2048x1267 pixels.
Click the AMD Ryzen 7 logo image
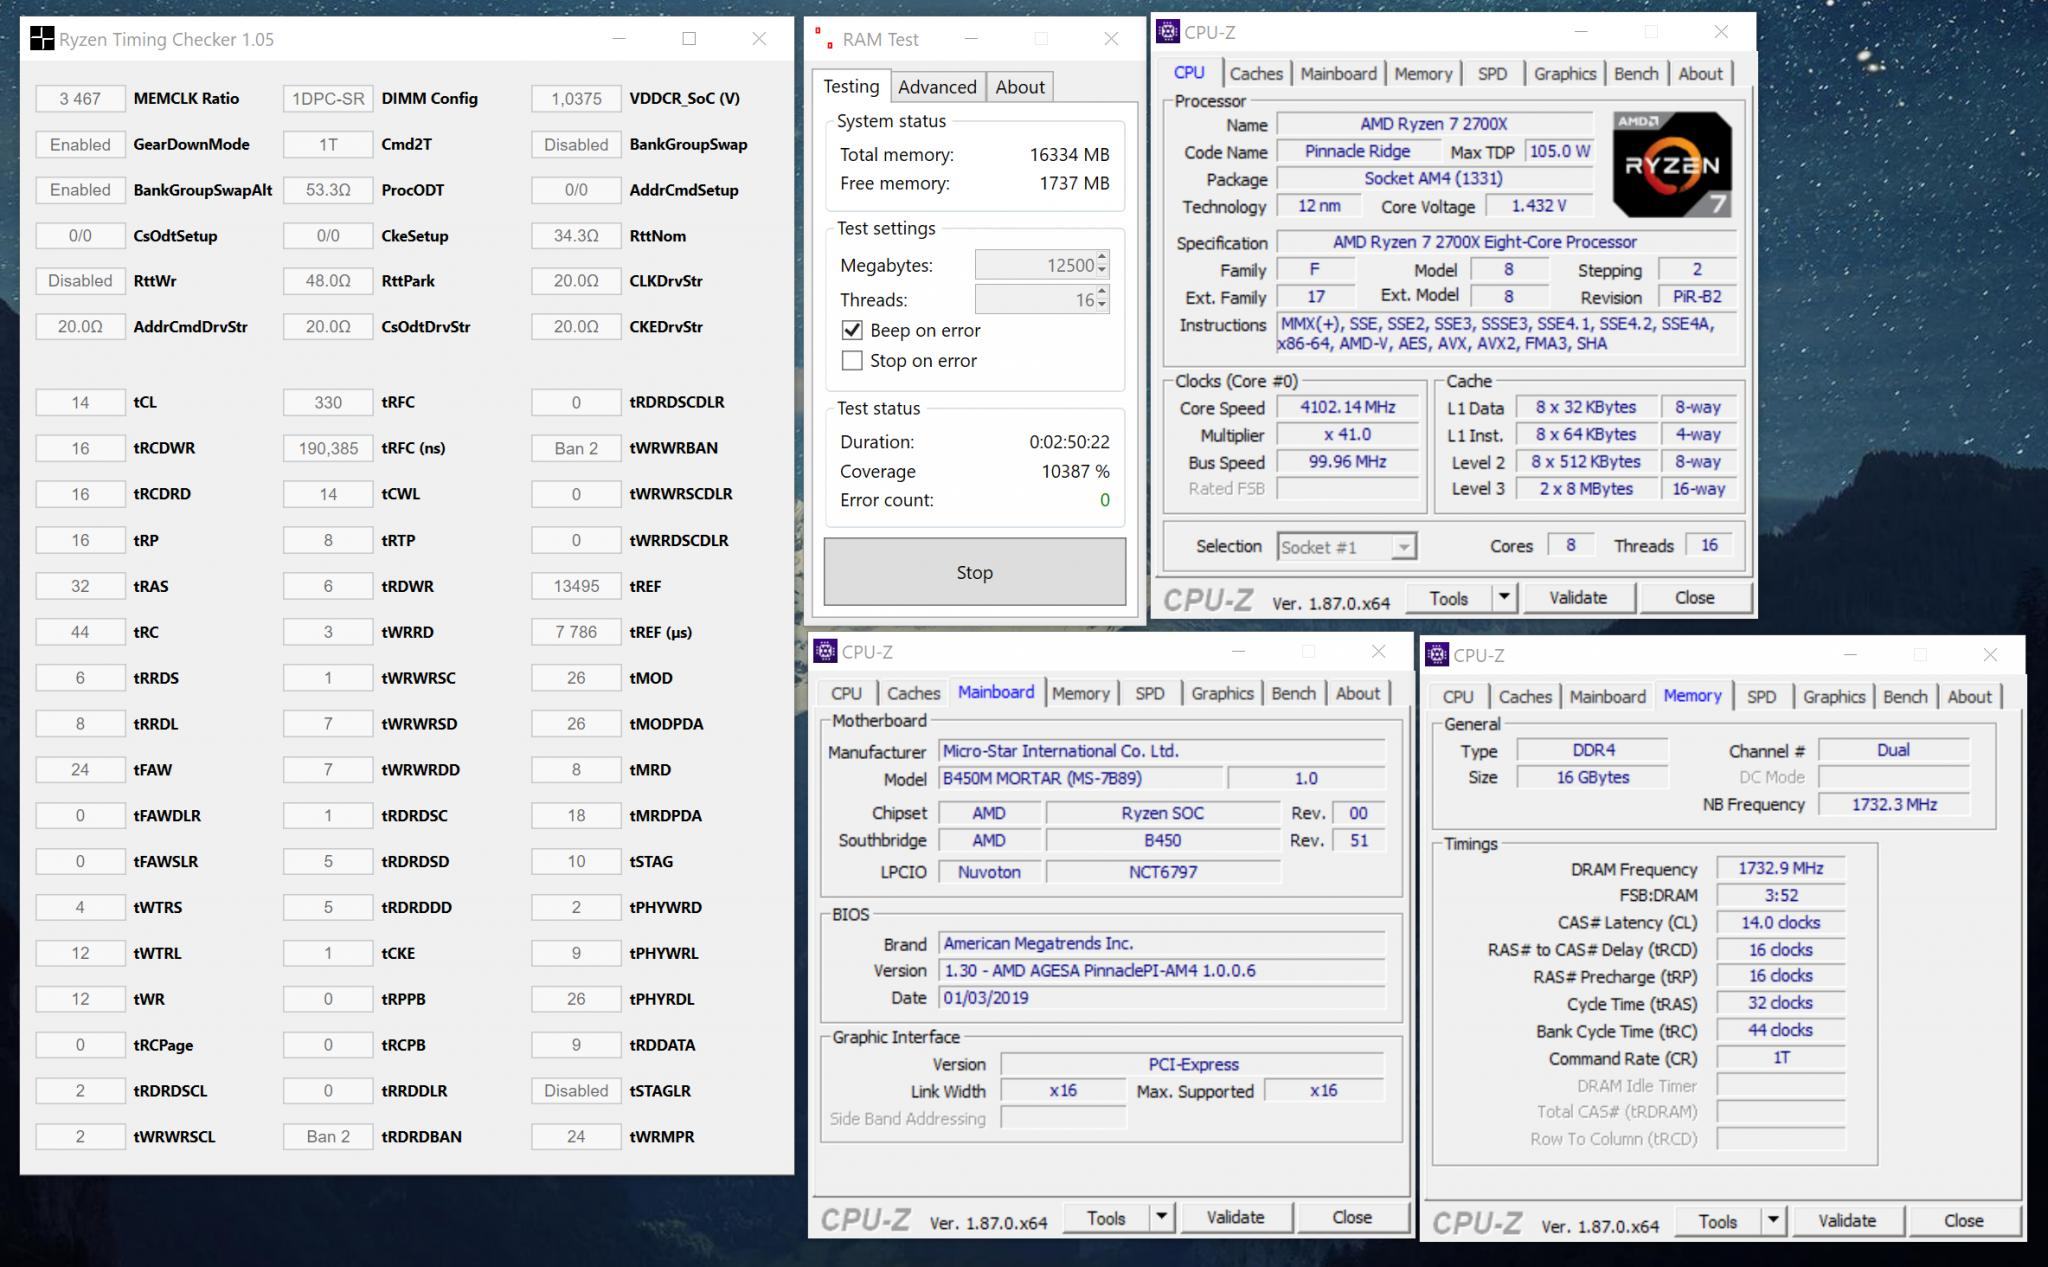coord(1672,164)
